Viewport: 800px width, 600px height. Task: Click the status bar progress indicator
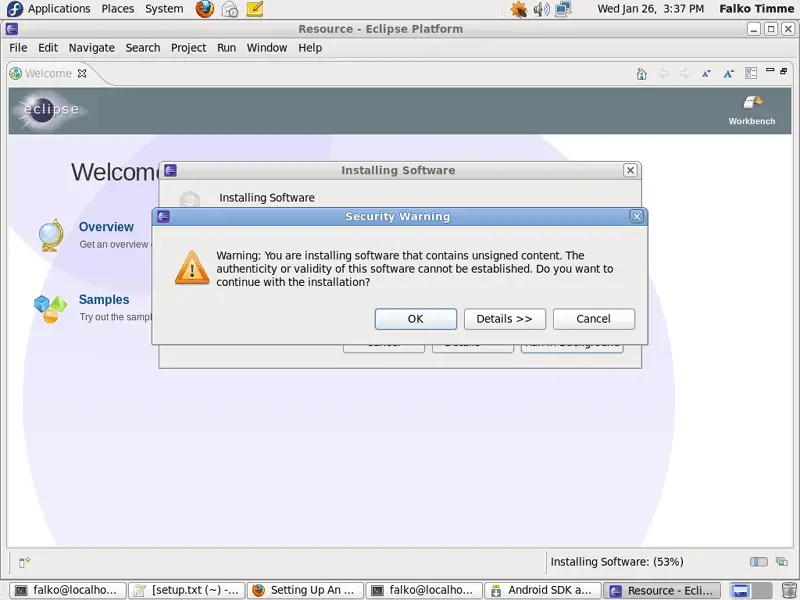click(759, 562)
